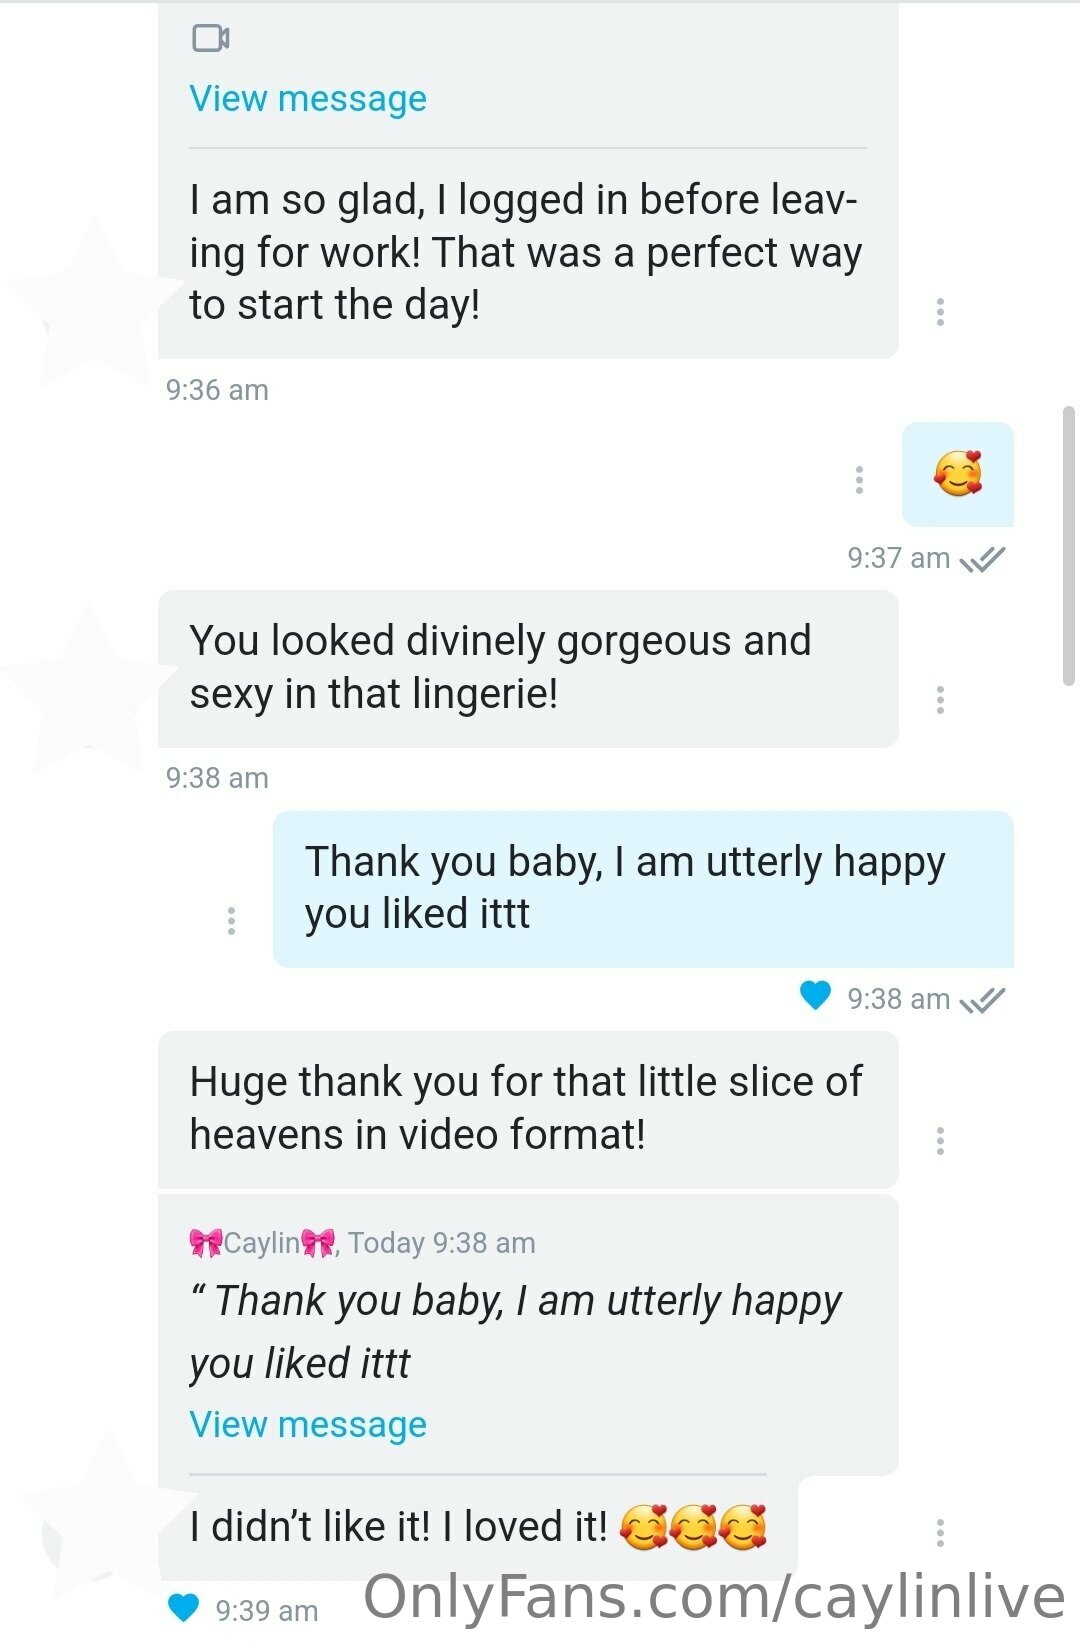Viewport: 1080px width, 1644px height.
Task: Toggle the blue heart like at 9:39 am
Action: 183,1608
